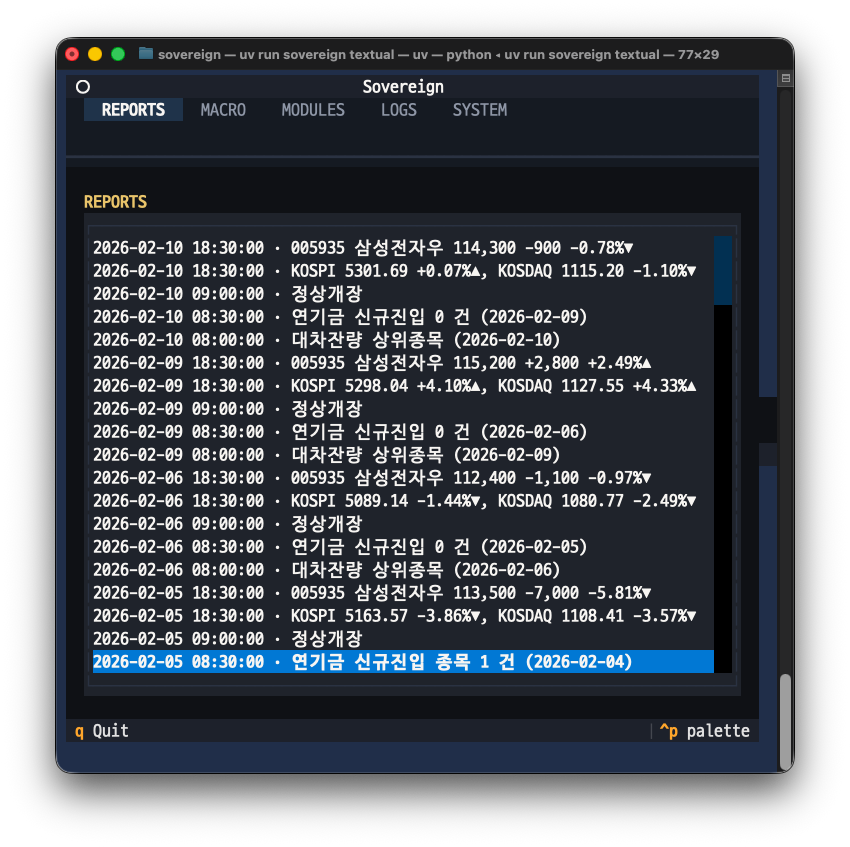The height and width of the screenshot is (847, 850).
Task: Select the REPORTS tab
Action: point(133,110)
